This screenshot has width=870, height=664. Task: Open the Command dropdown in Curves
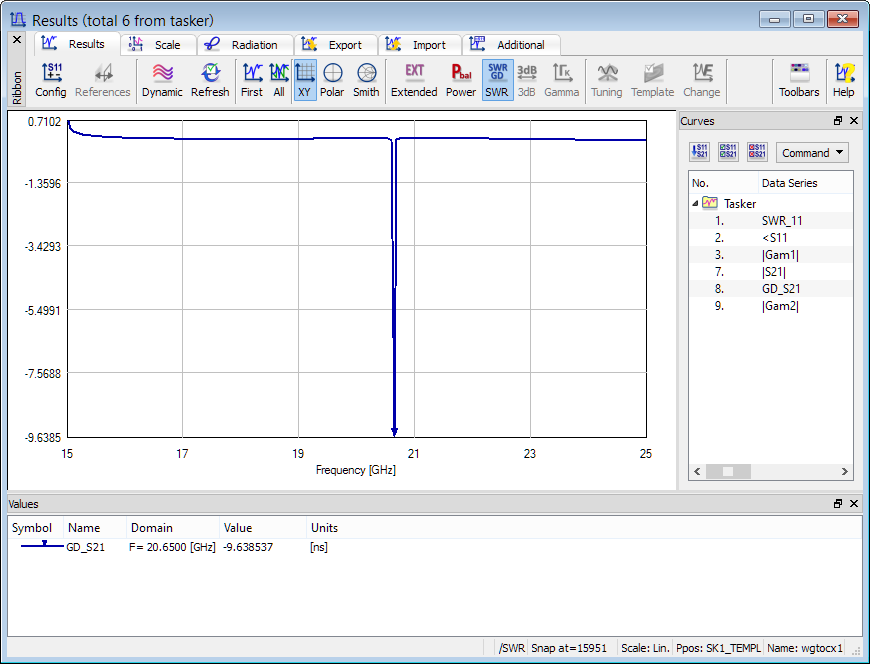tap(812, 153)
